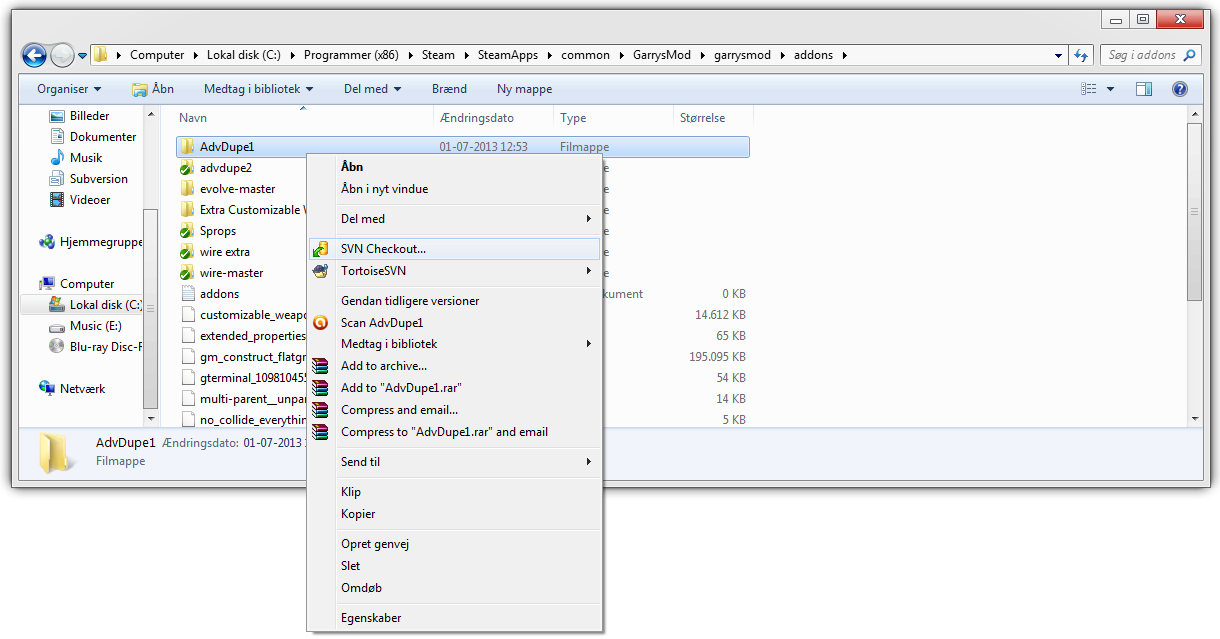Click the Musik library icon in sidebar
This screenshot has height=639, width=1220.
[x=57, y=158]
